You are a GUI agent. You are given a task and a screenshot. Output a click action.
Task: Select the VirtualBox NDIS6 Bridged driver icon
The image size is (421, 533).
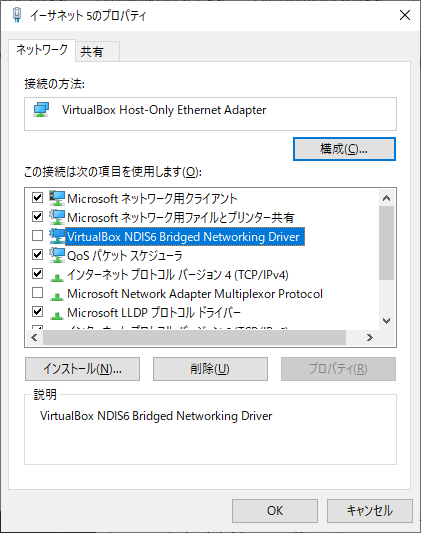coord(57,236)
